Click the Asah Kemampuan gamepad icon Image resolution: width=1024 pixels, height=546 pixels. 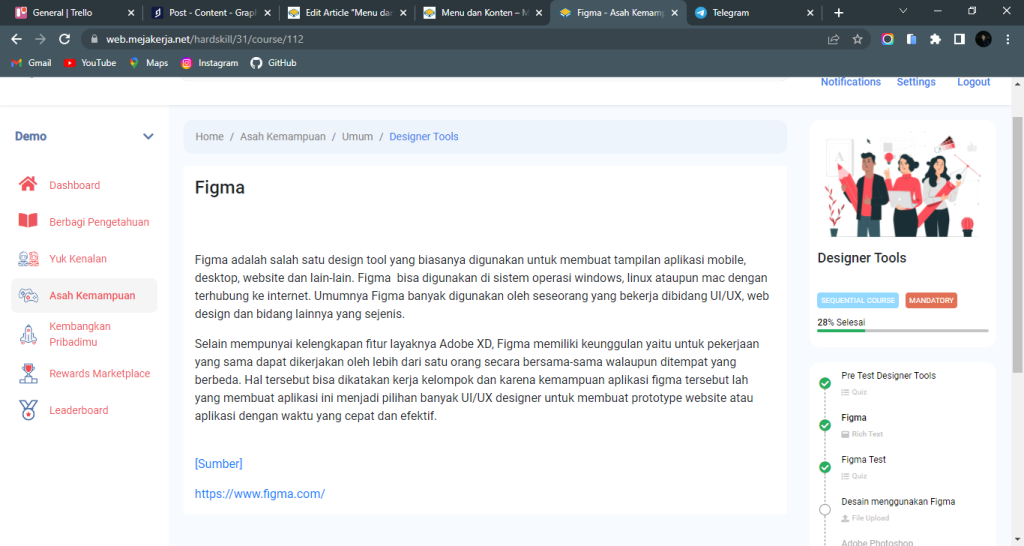click(28, 295)
